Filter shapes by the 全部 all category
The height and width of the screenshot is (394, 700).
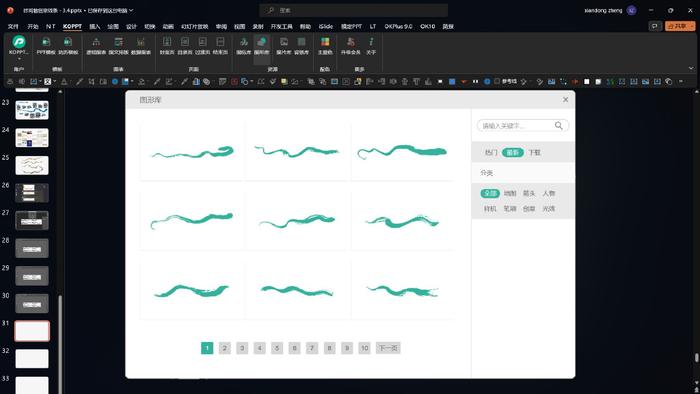click(490, 193)
